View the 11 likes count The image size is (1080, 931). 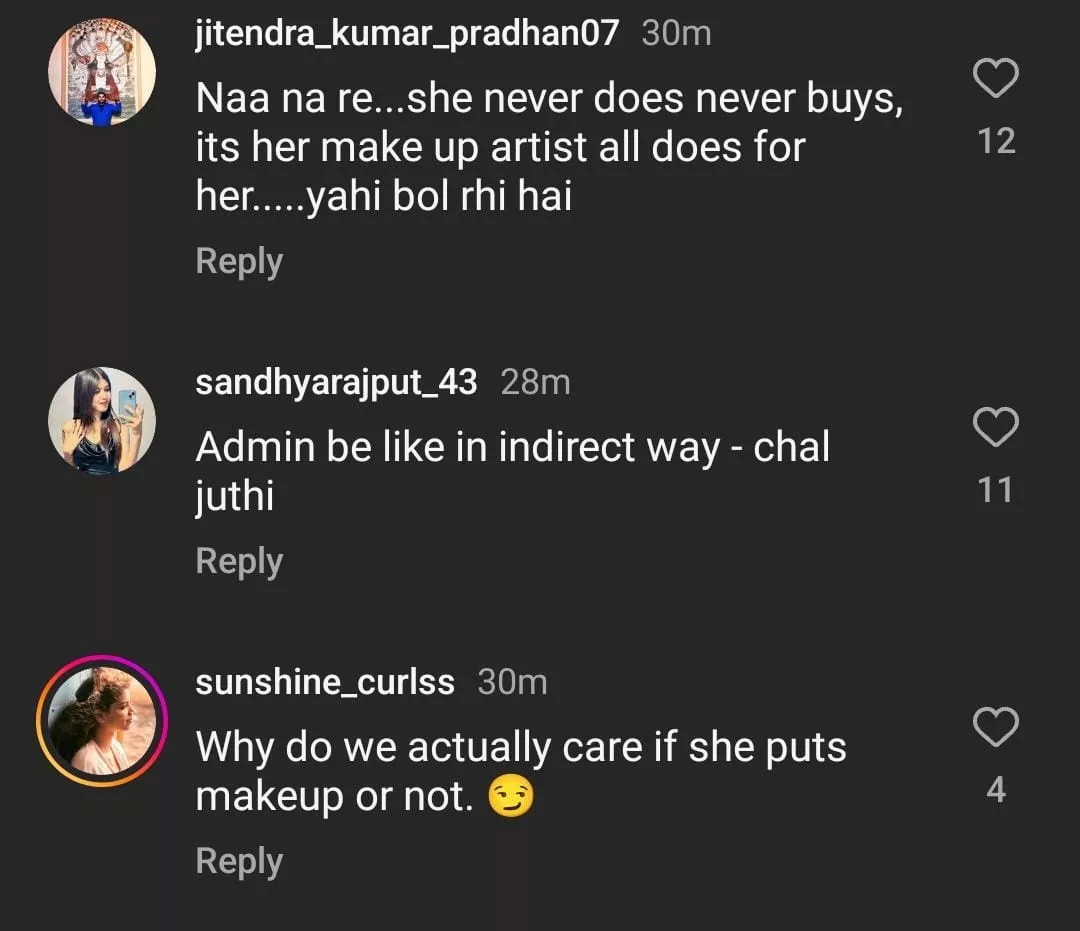pyautogui.click(x=996, y=490)
